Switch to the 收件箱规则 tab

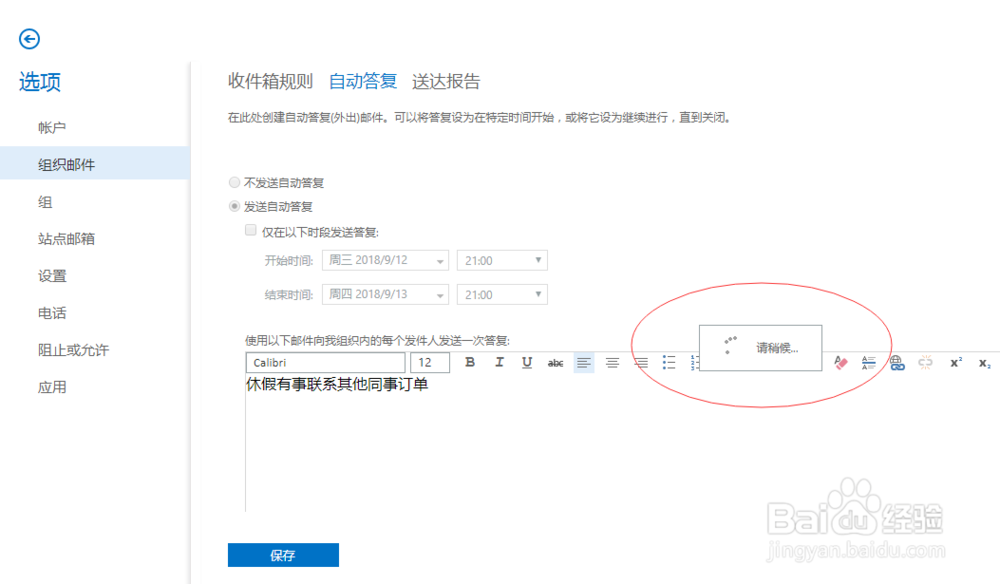click(x=267, y=81)
